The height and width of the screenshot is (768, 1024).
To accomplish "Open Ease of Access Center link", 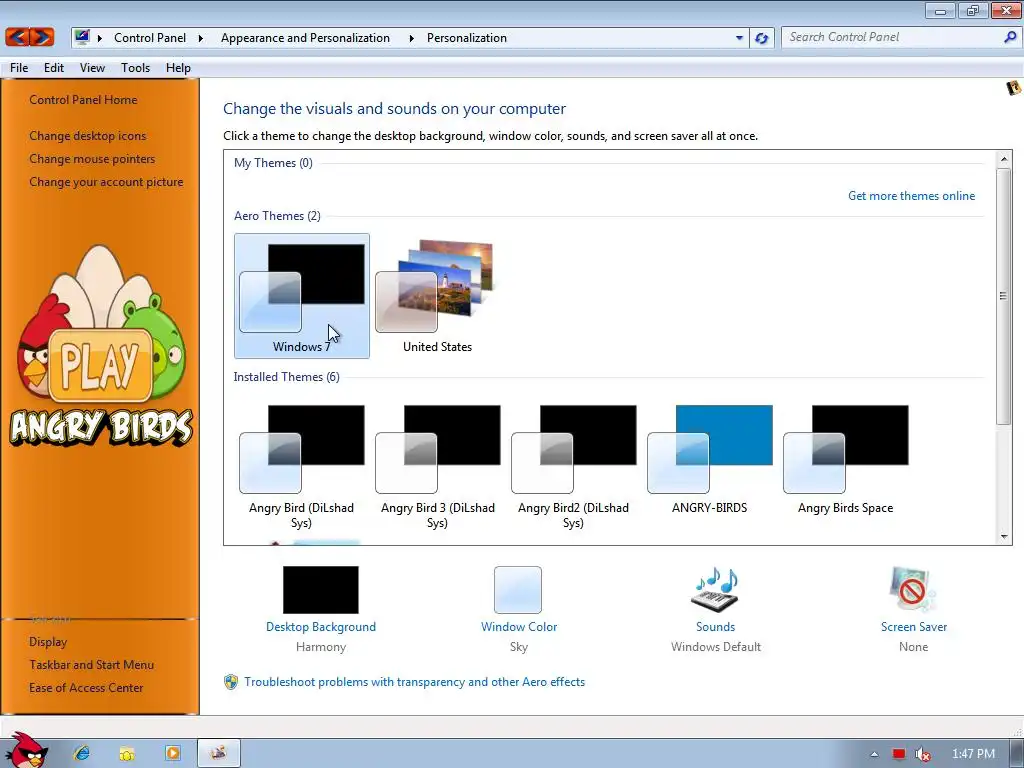I will pos(86,688).
